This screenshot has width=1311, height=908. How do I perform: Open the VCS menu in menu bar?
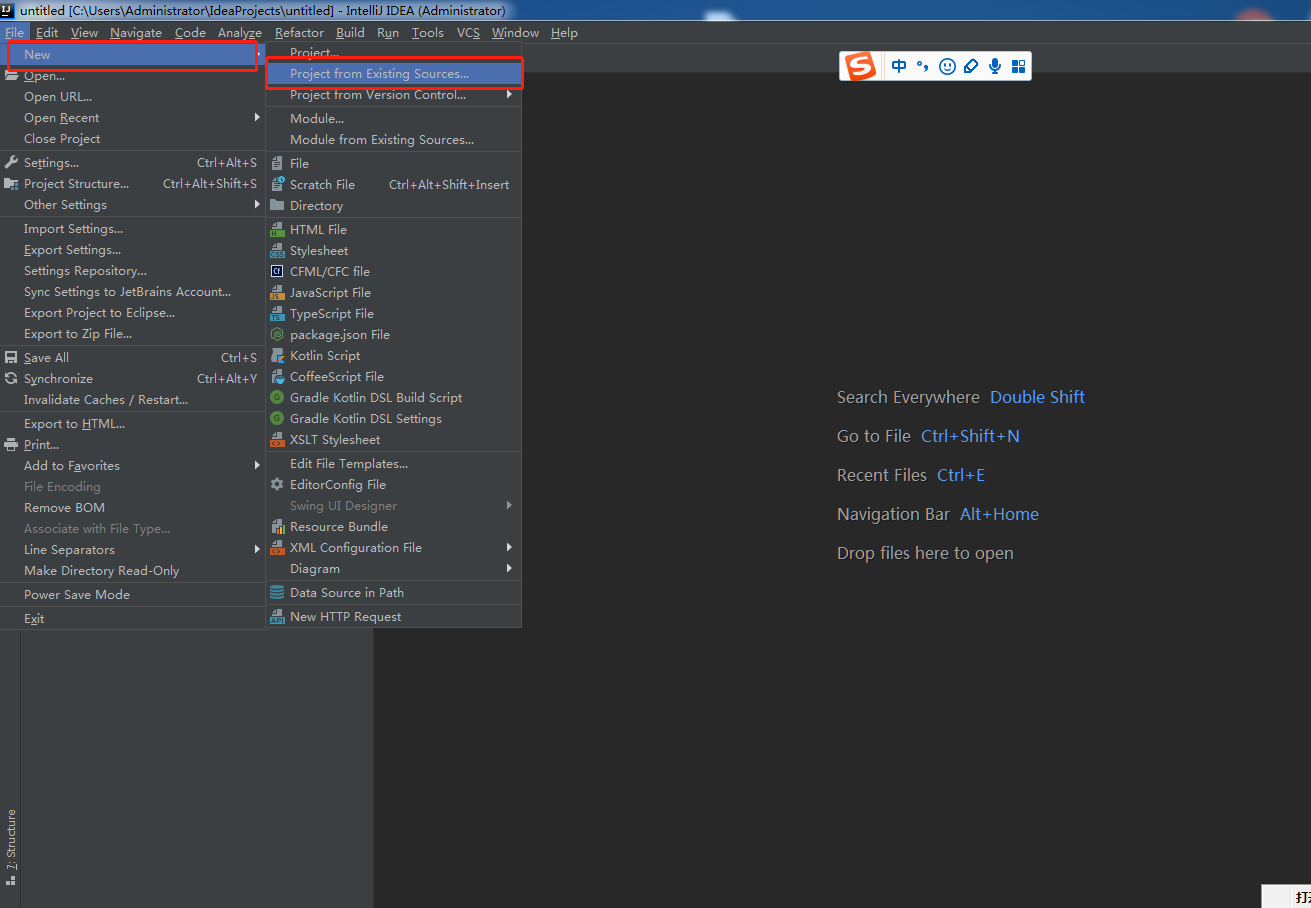(x=468, y=33)
